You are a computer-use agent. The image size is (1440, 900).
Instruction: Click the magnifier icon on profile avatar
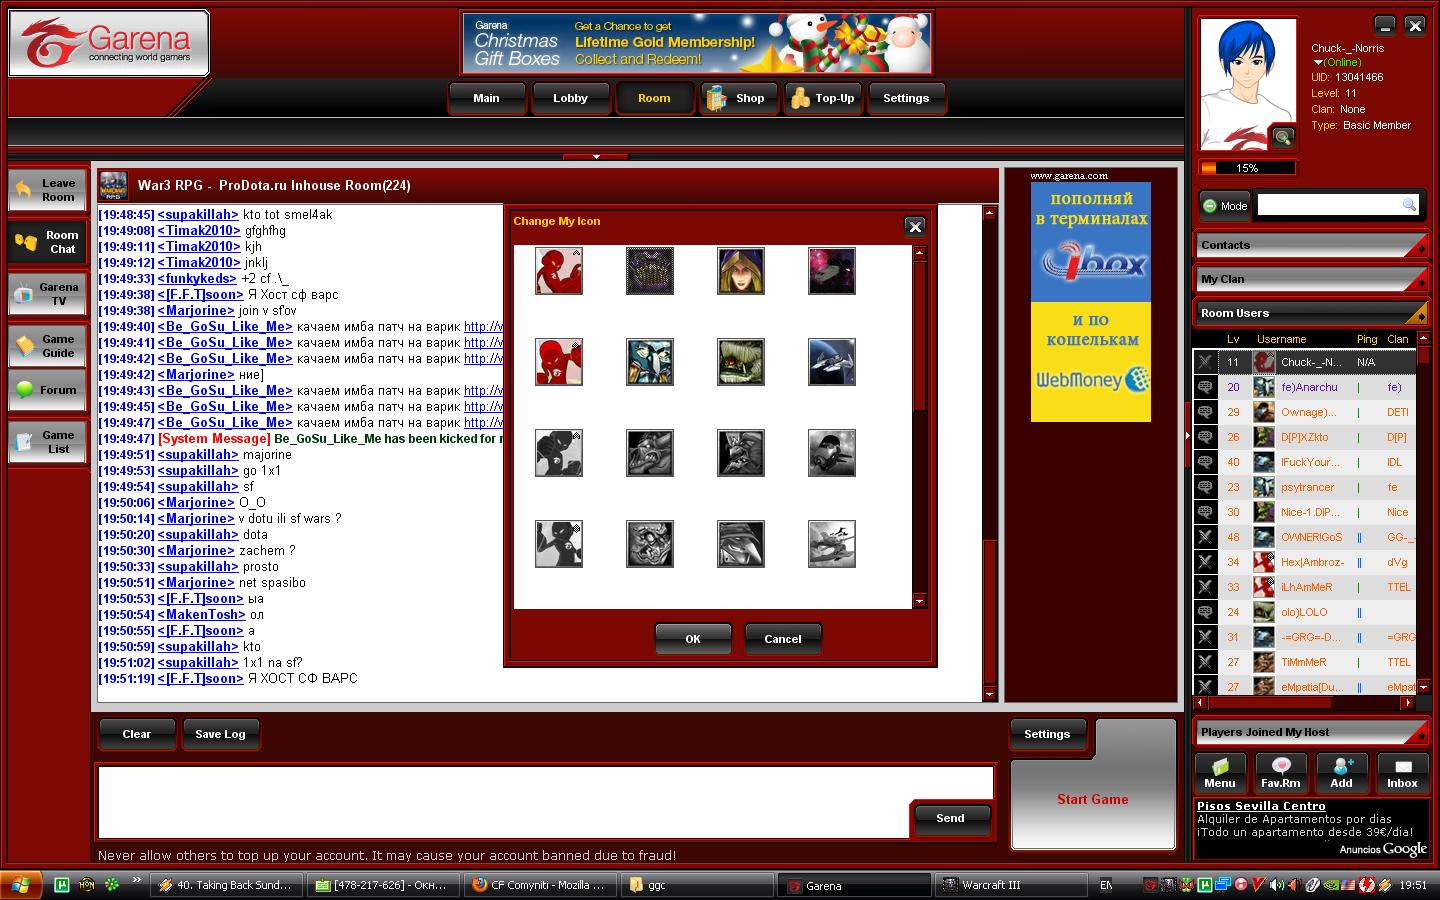pyautogui.click(x=1282, y=137)
